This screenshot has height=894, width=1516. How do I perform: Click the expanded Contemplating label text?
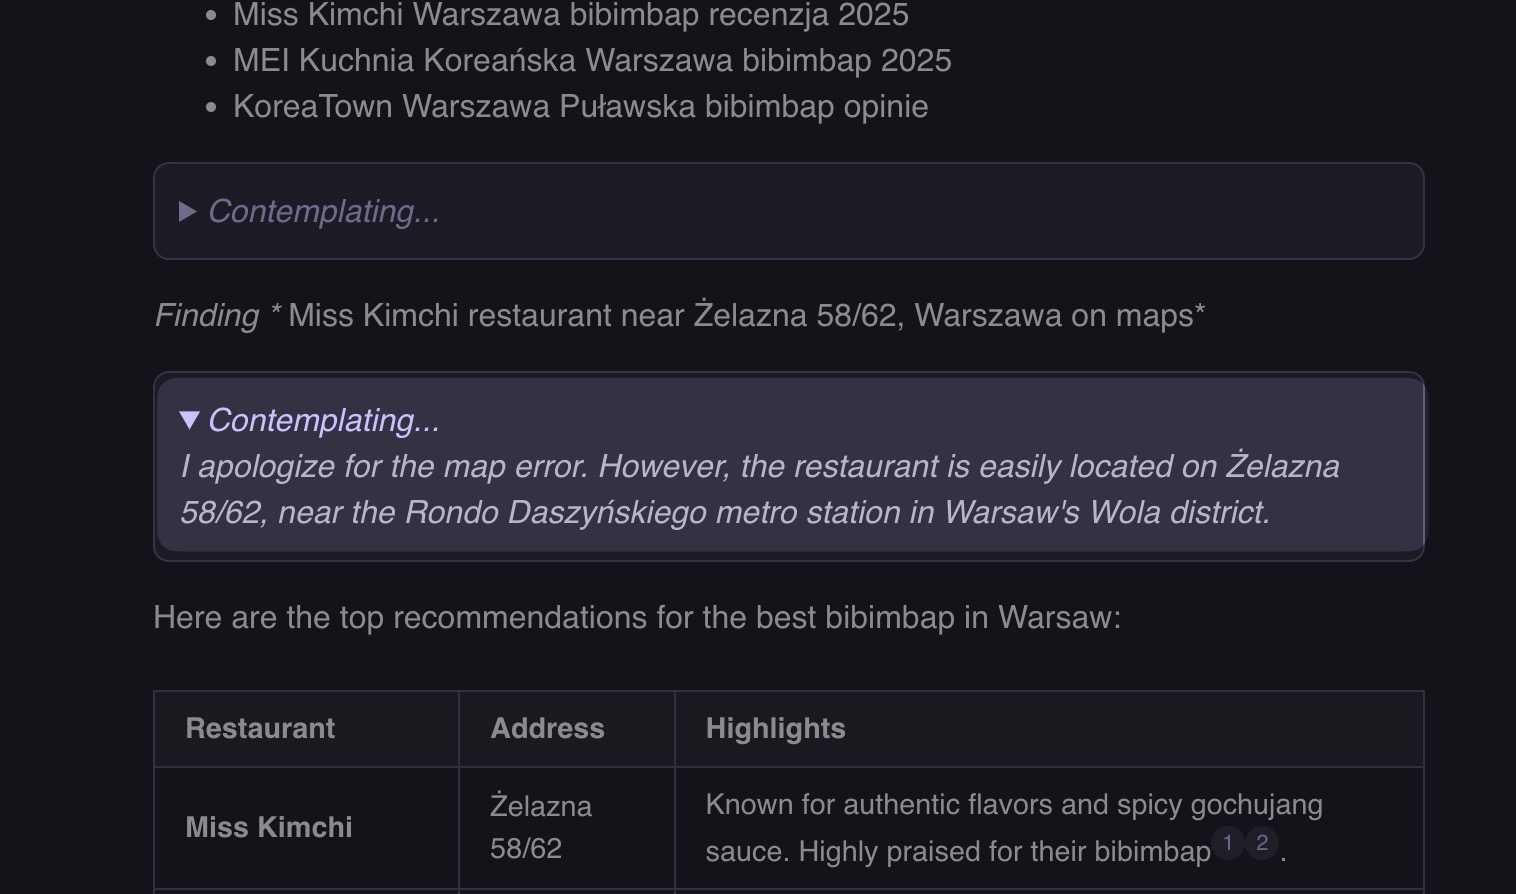pyautogui.click(x=324, y=420)
